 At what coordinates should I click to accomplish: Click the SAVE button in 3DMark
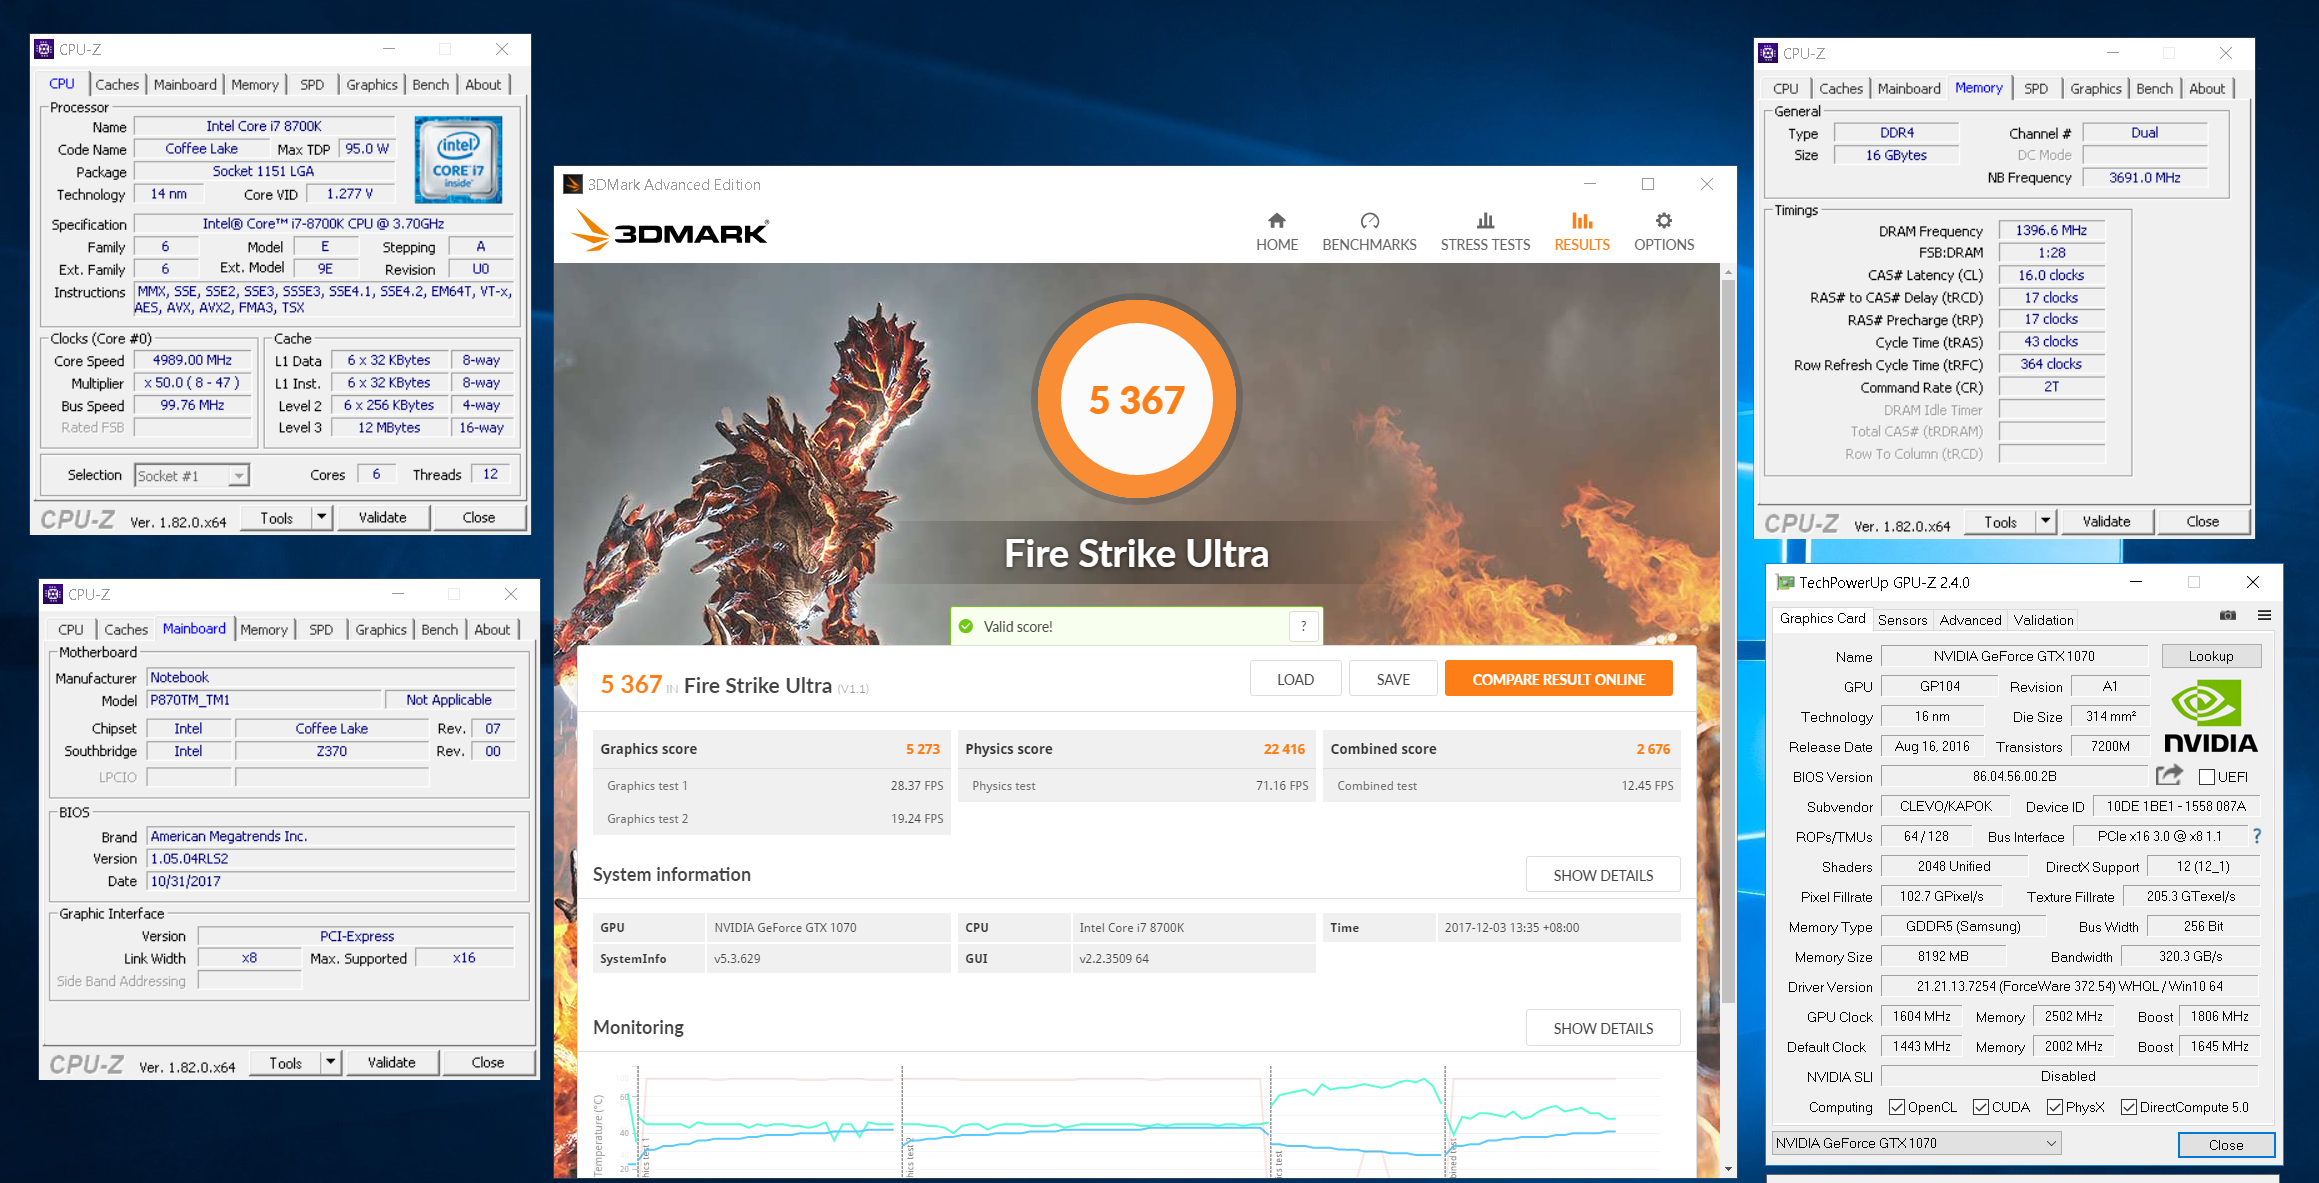pyautogui.click(x=1393, y=679)
